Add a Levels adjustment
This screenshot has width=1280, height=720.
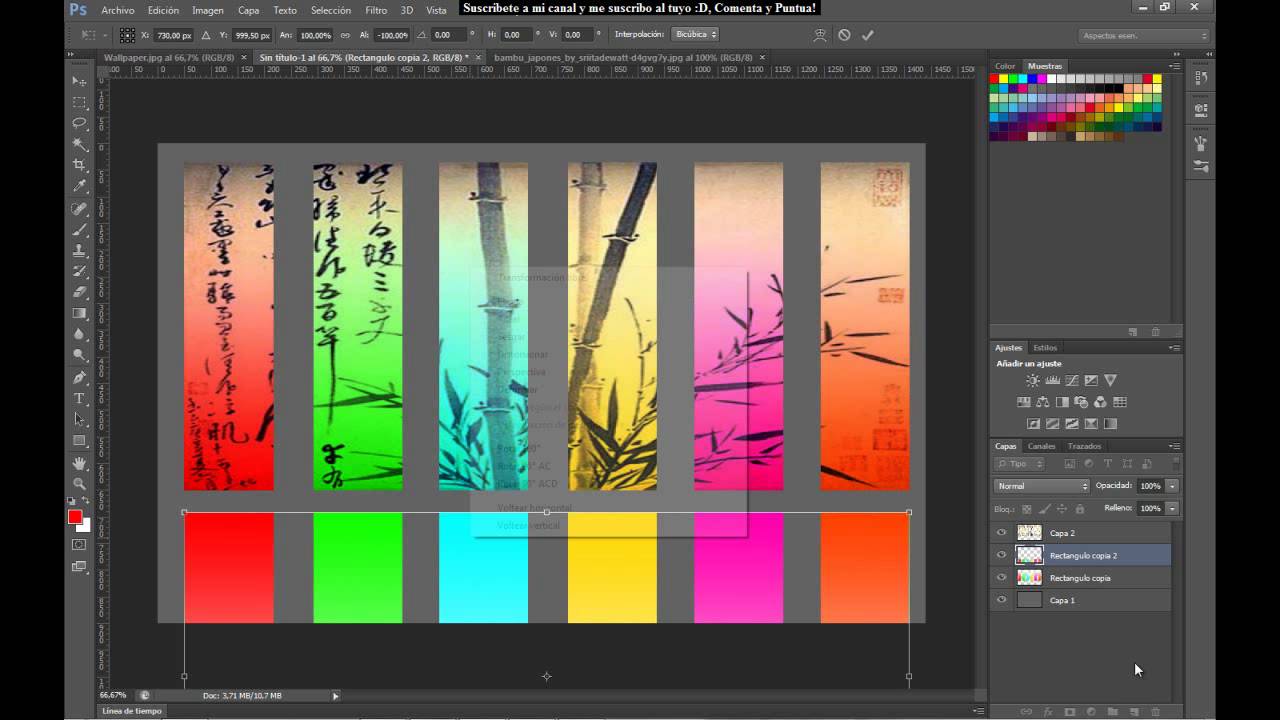coord(1052,381)
